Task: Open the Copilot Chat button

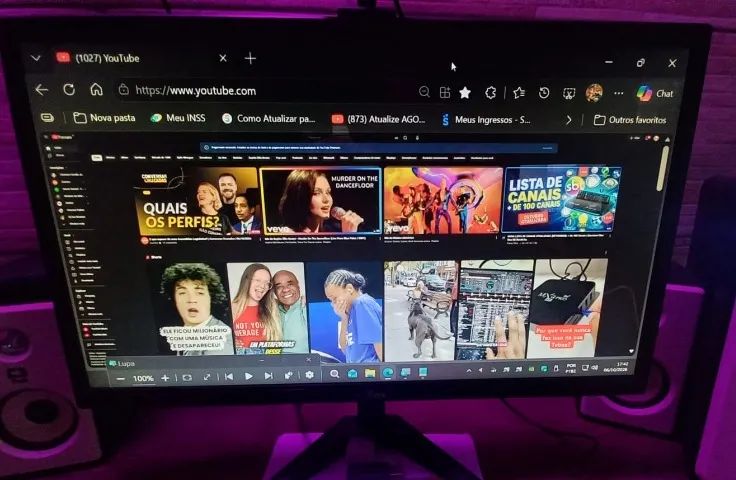Action: tap(655, 93)
